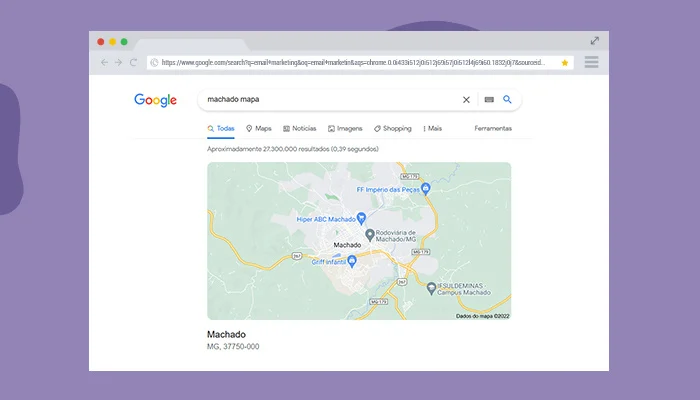Click the browser back arrow
Viewport: 700px width, 400px height.
tap(104, 62)
